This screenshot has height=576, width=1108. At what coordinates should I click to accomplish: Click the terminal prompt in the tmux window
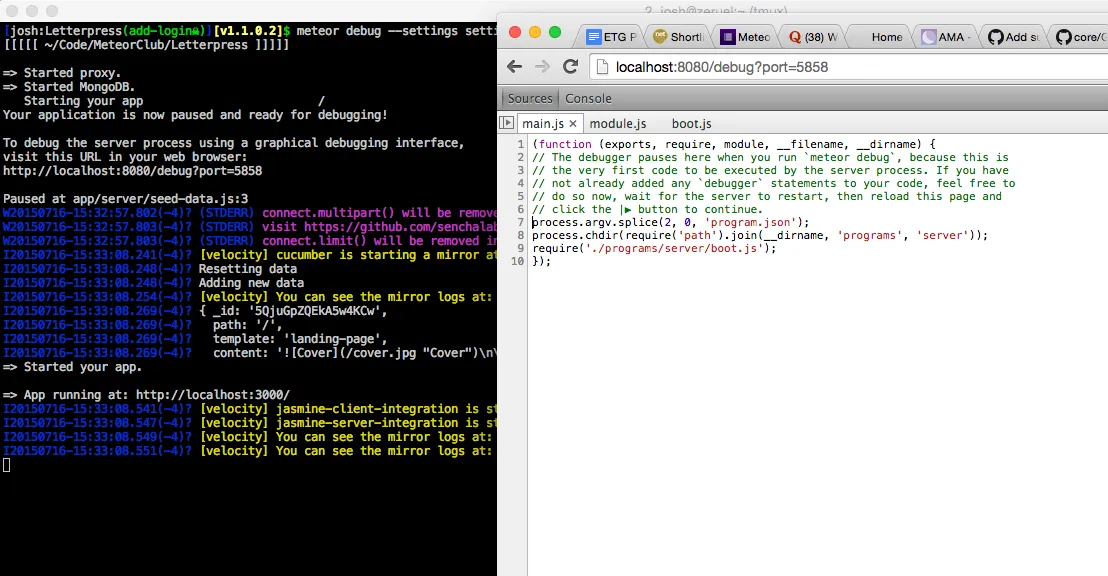click(6, 465)
